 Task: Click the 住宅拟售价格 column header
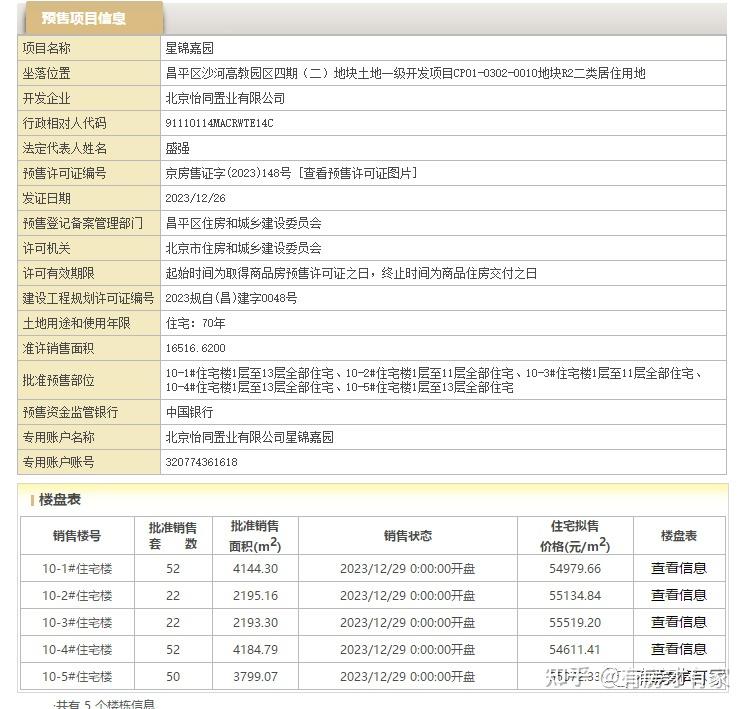(x=575, y=536)
